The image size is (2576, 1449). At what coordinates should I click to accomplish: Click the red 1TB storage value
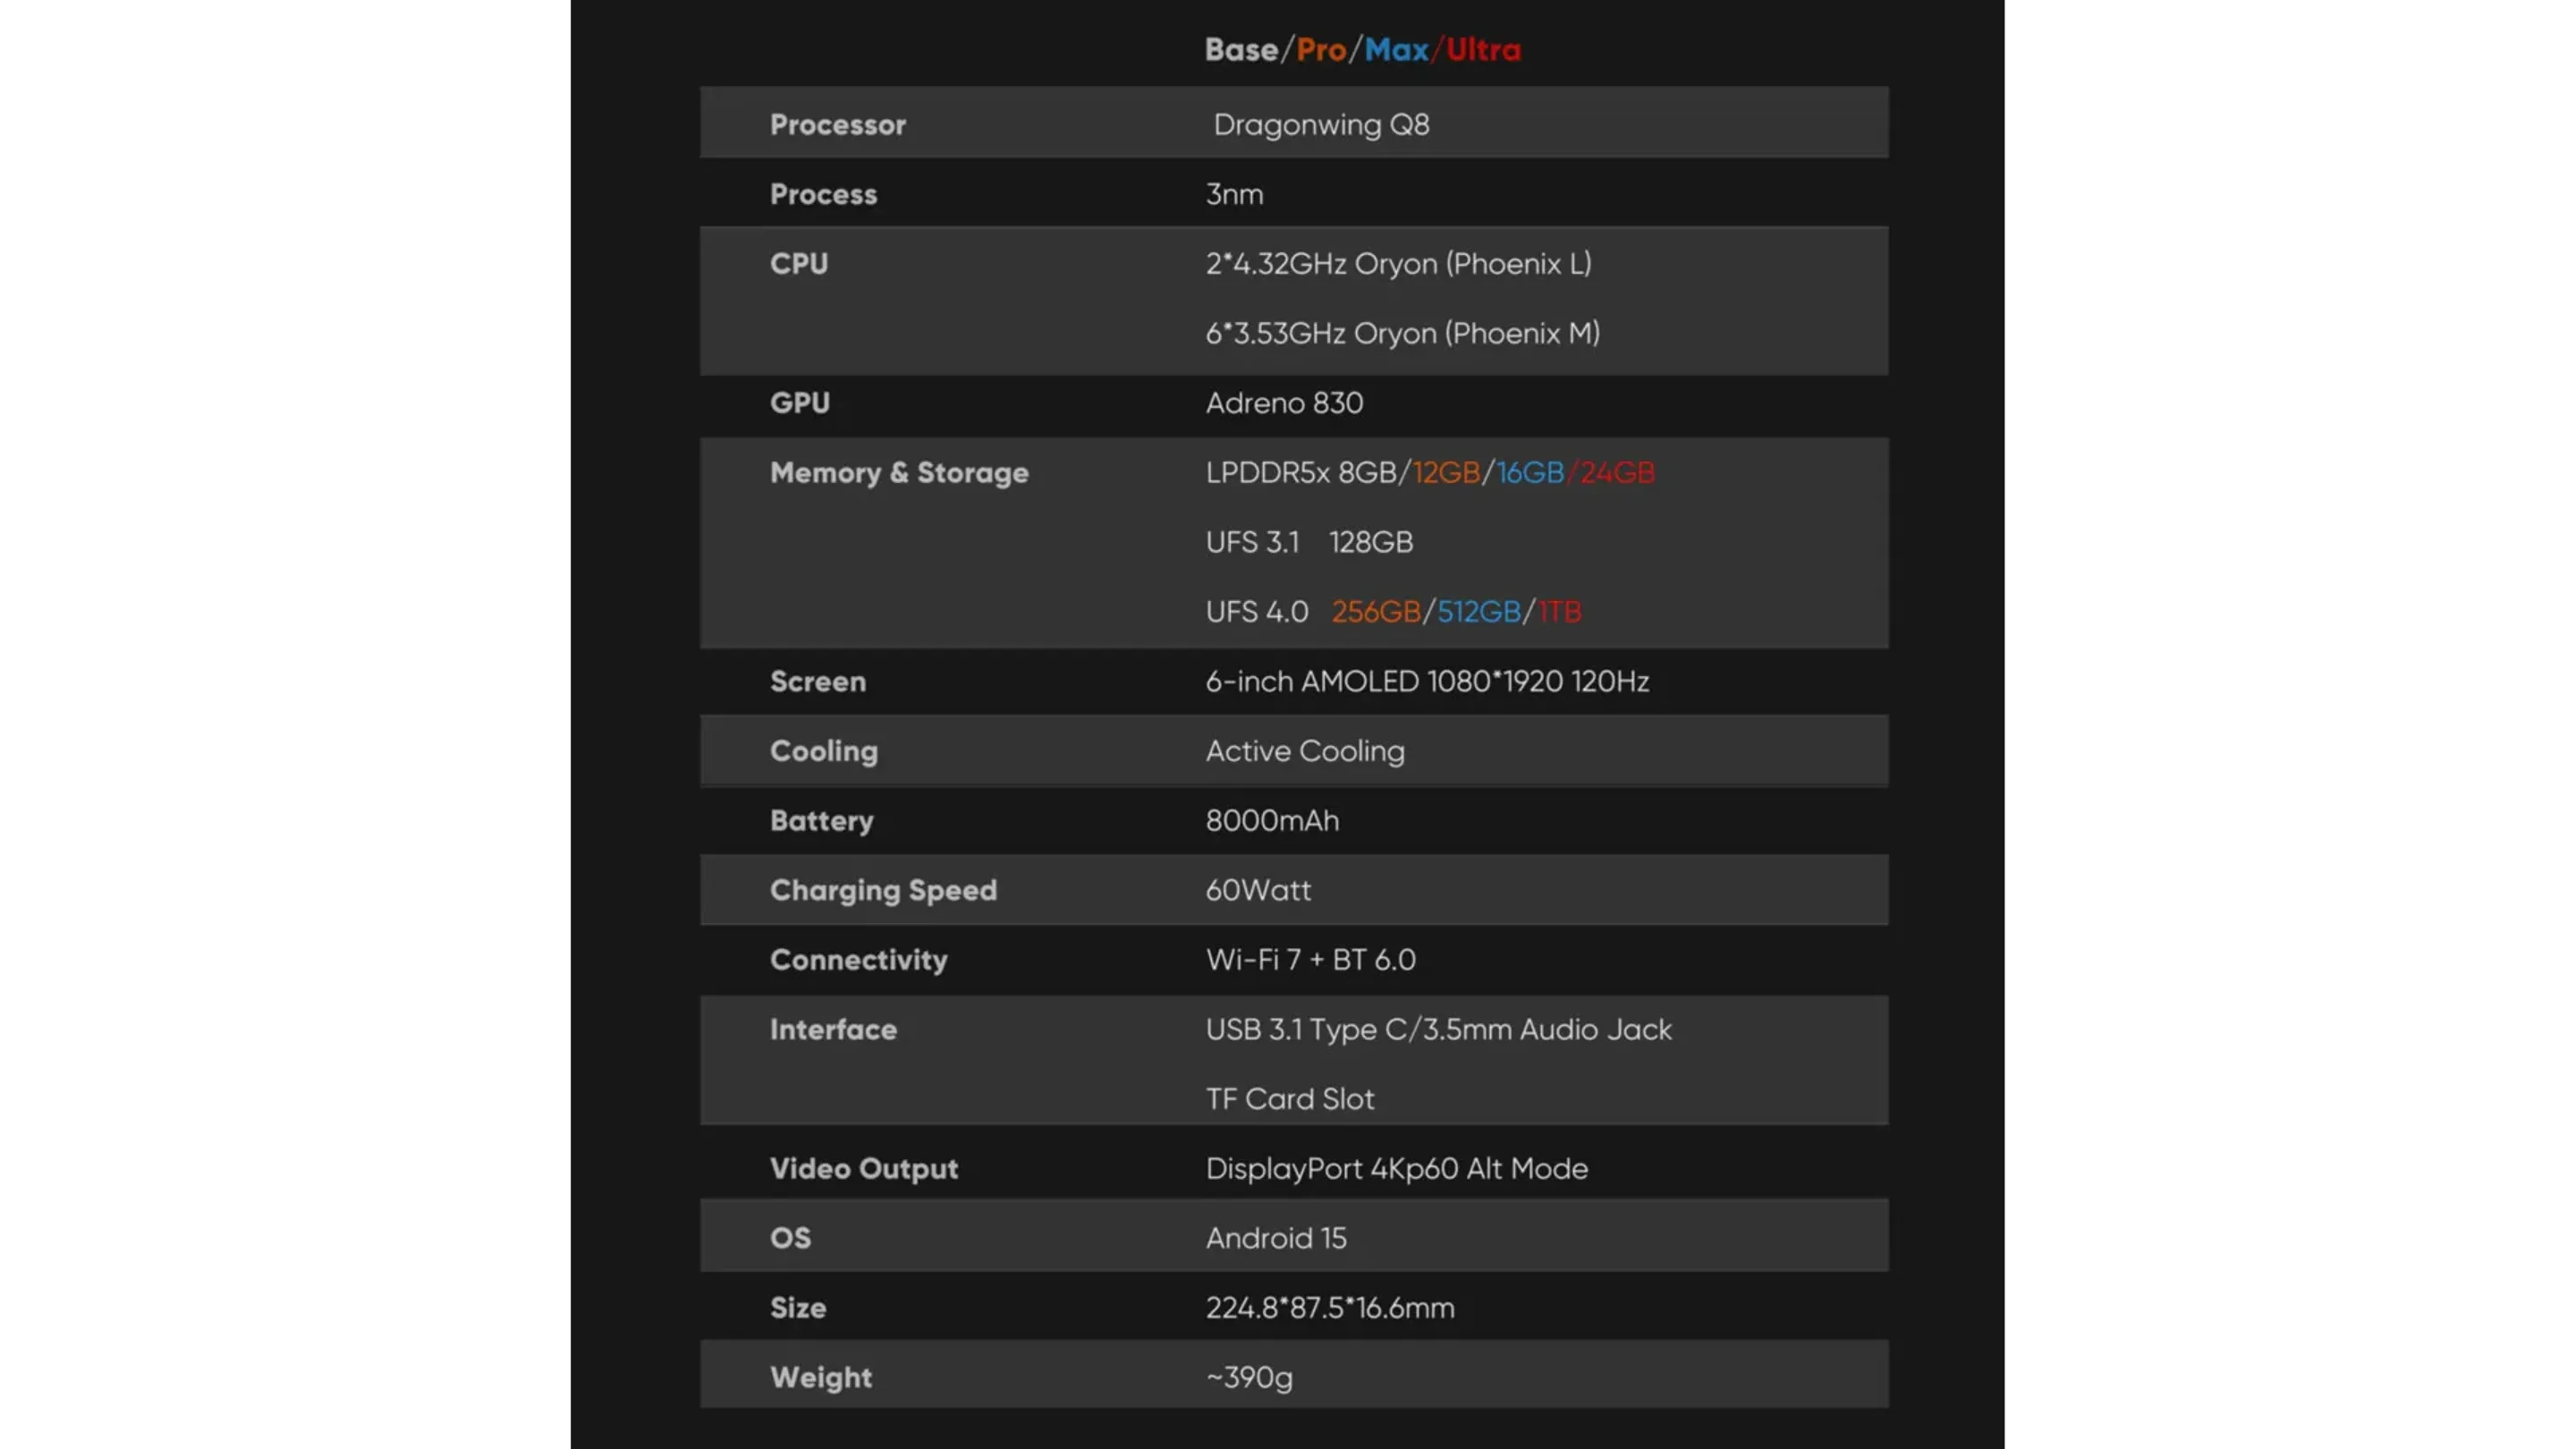(x=1559, y=611)
